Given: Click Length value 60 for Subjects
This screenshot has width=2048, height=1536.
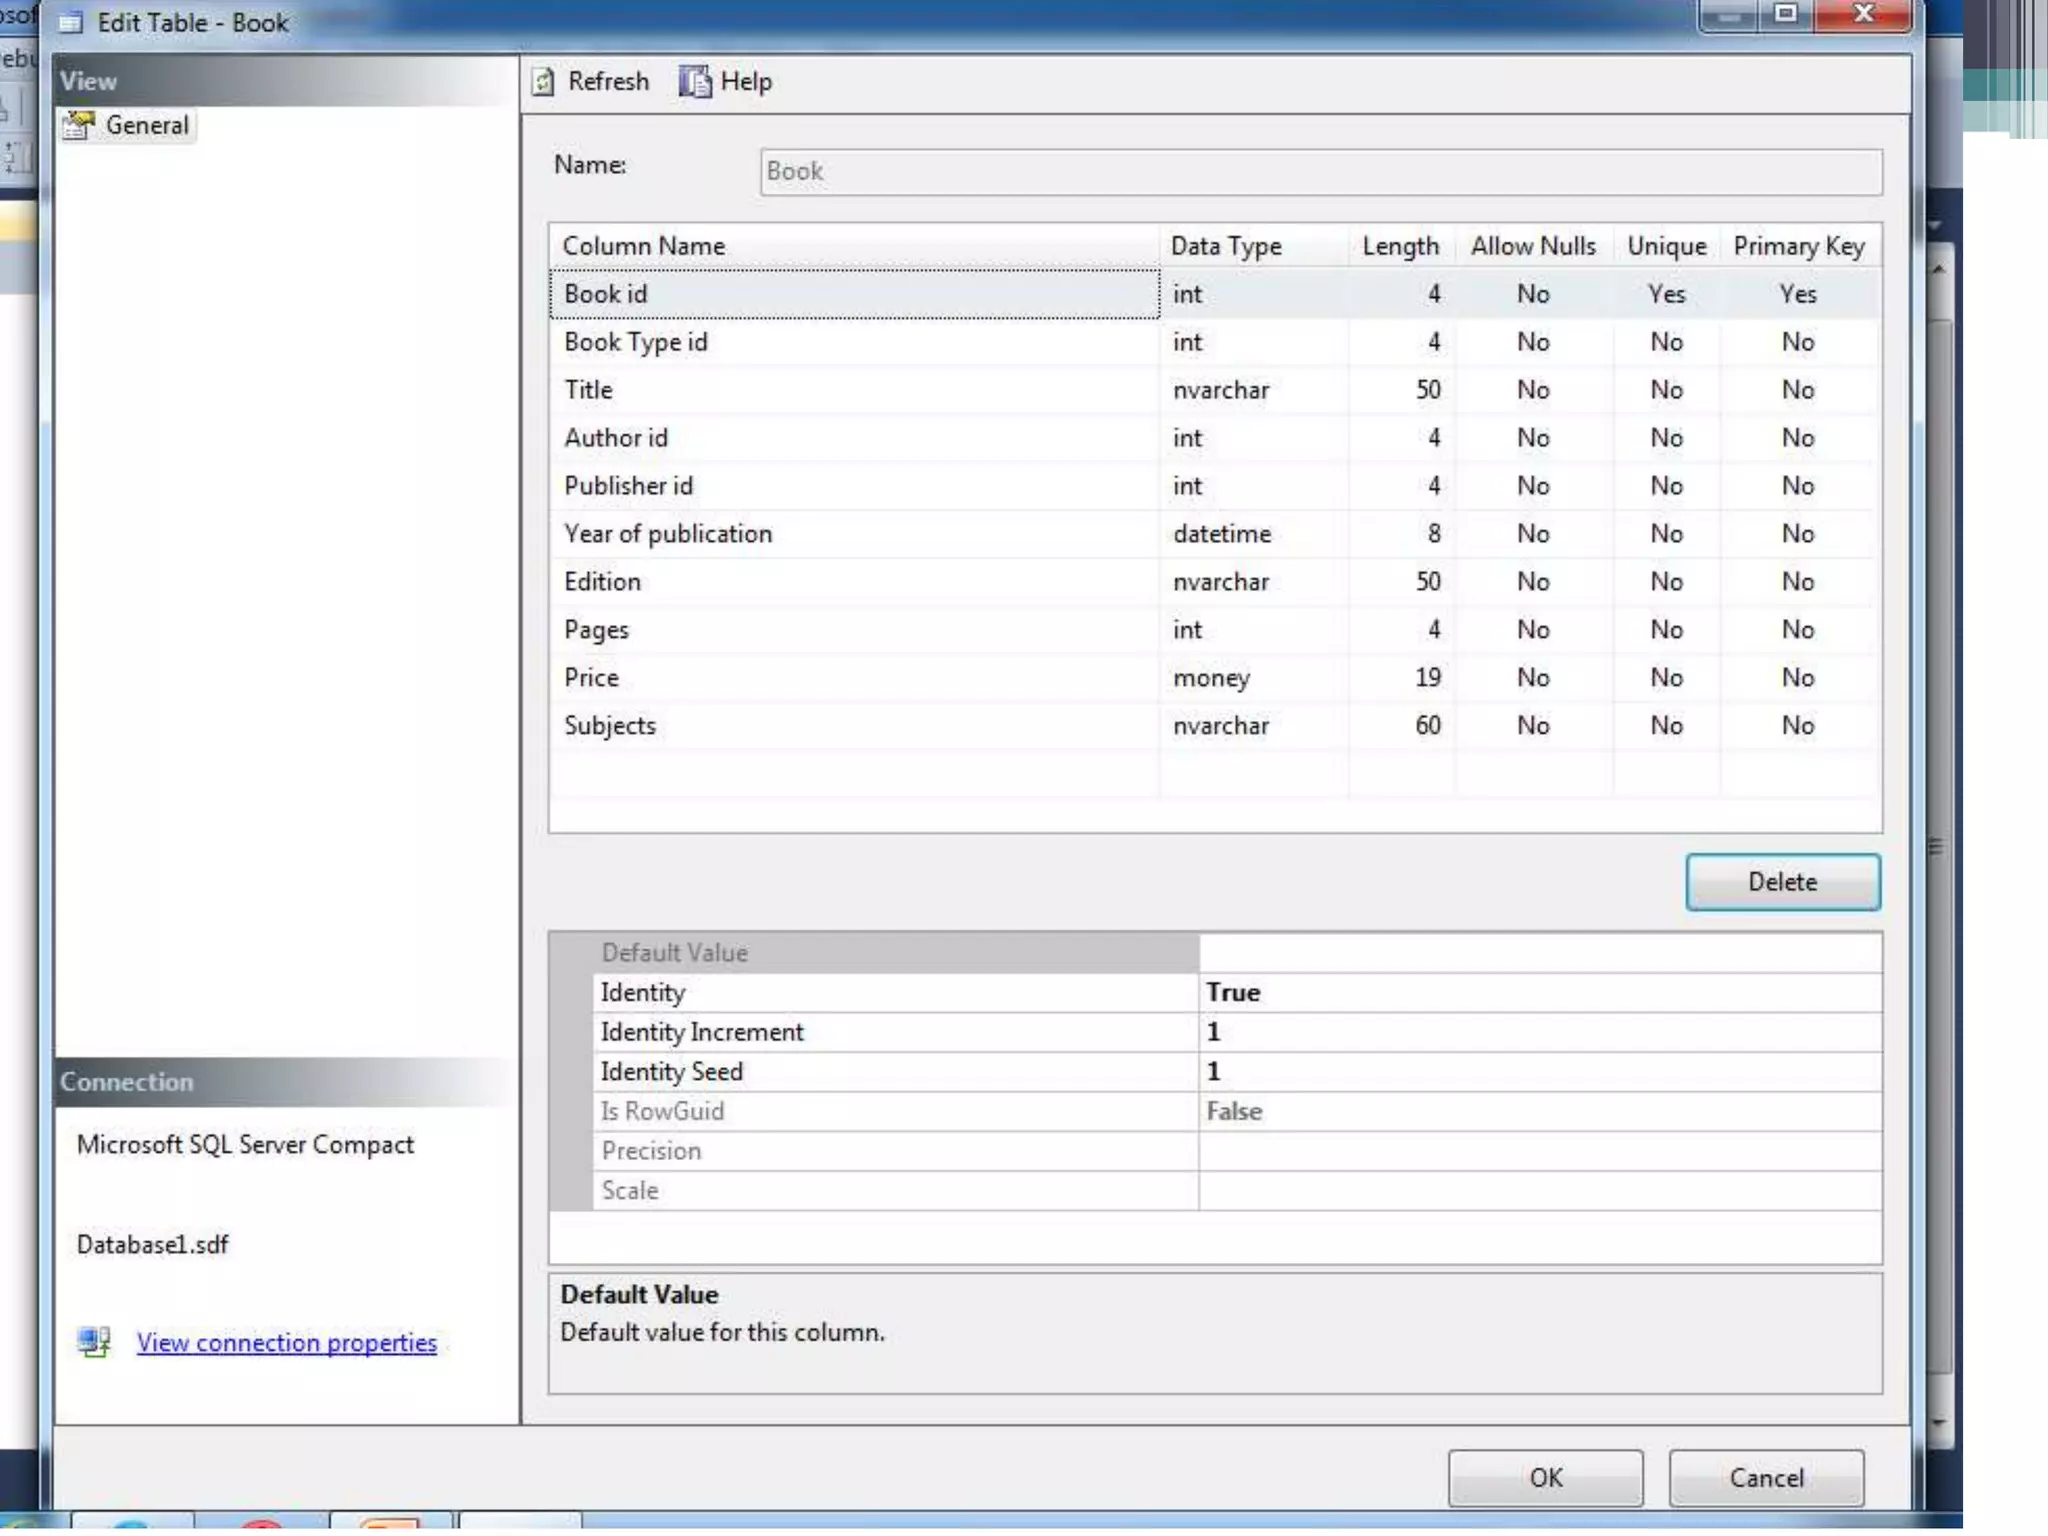Looking at the screenshot, I should [x=1402, y=726].
